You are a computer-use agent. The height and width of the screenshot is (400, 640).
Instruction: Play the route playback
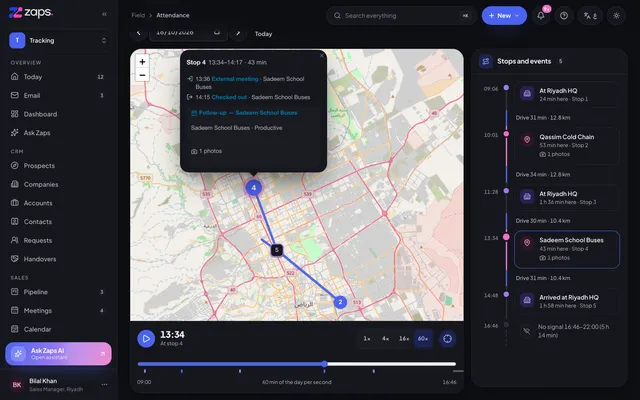click(x=146, y=338)
